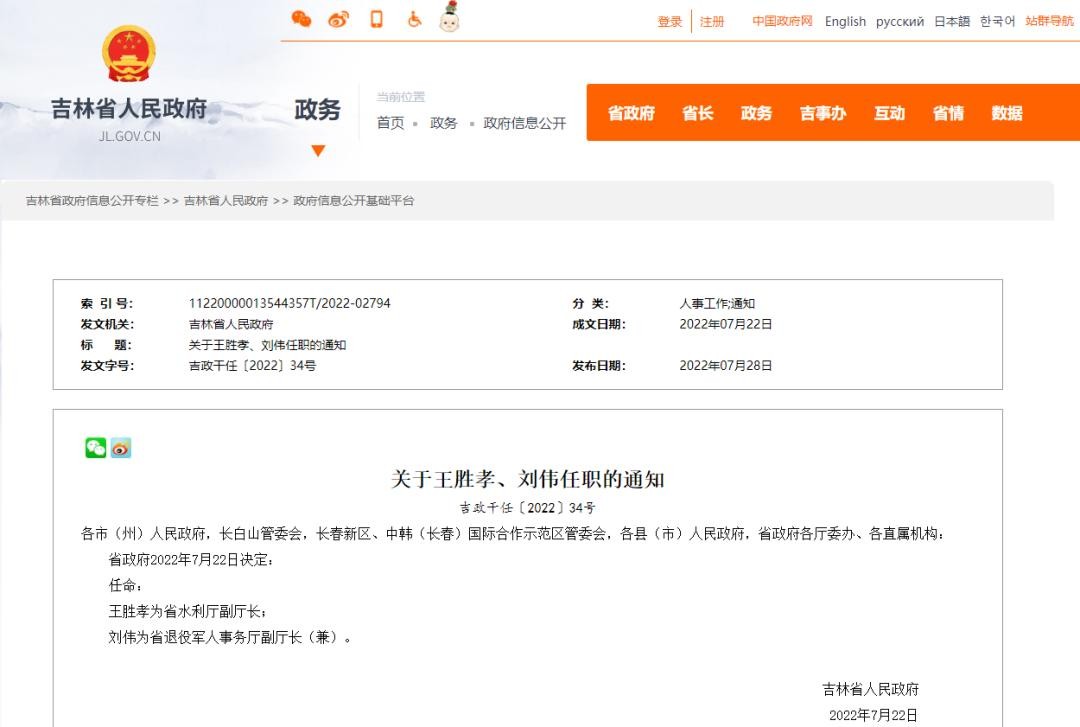Image resolution: width=1080 pixels, height=727 pixels.
Task: Visit the 中国政府网 link
Action: (x=782, y=21)
